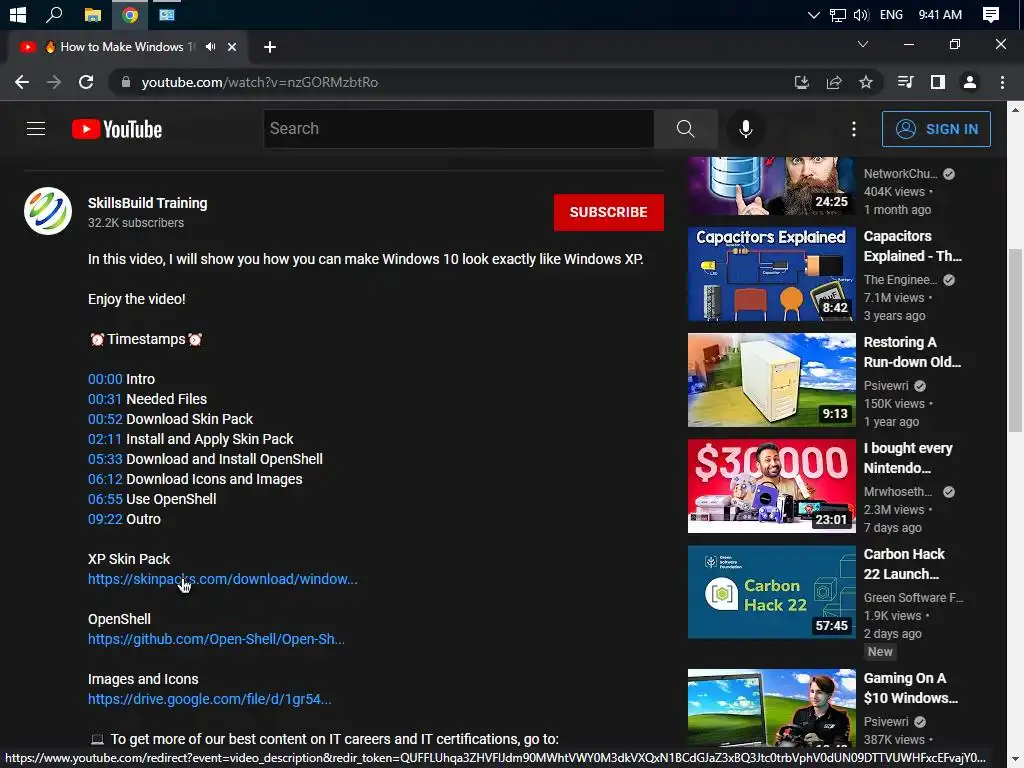Open the Google Drive images link

[210, 699]
